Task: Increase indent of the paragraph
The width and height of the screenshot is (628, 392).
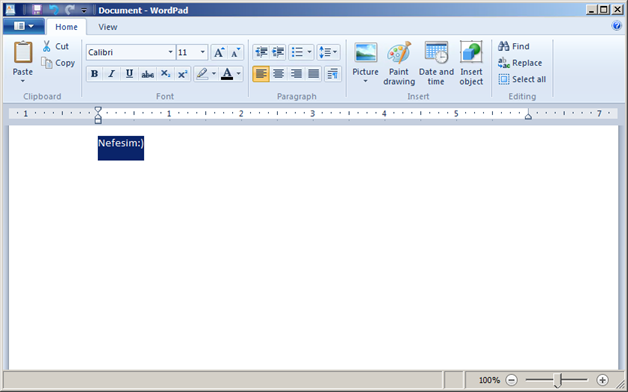Action: (x=278, y=52)
